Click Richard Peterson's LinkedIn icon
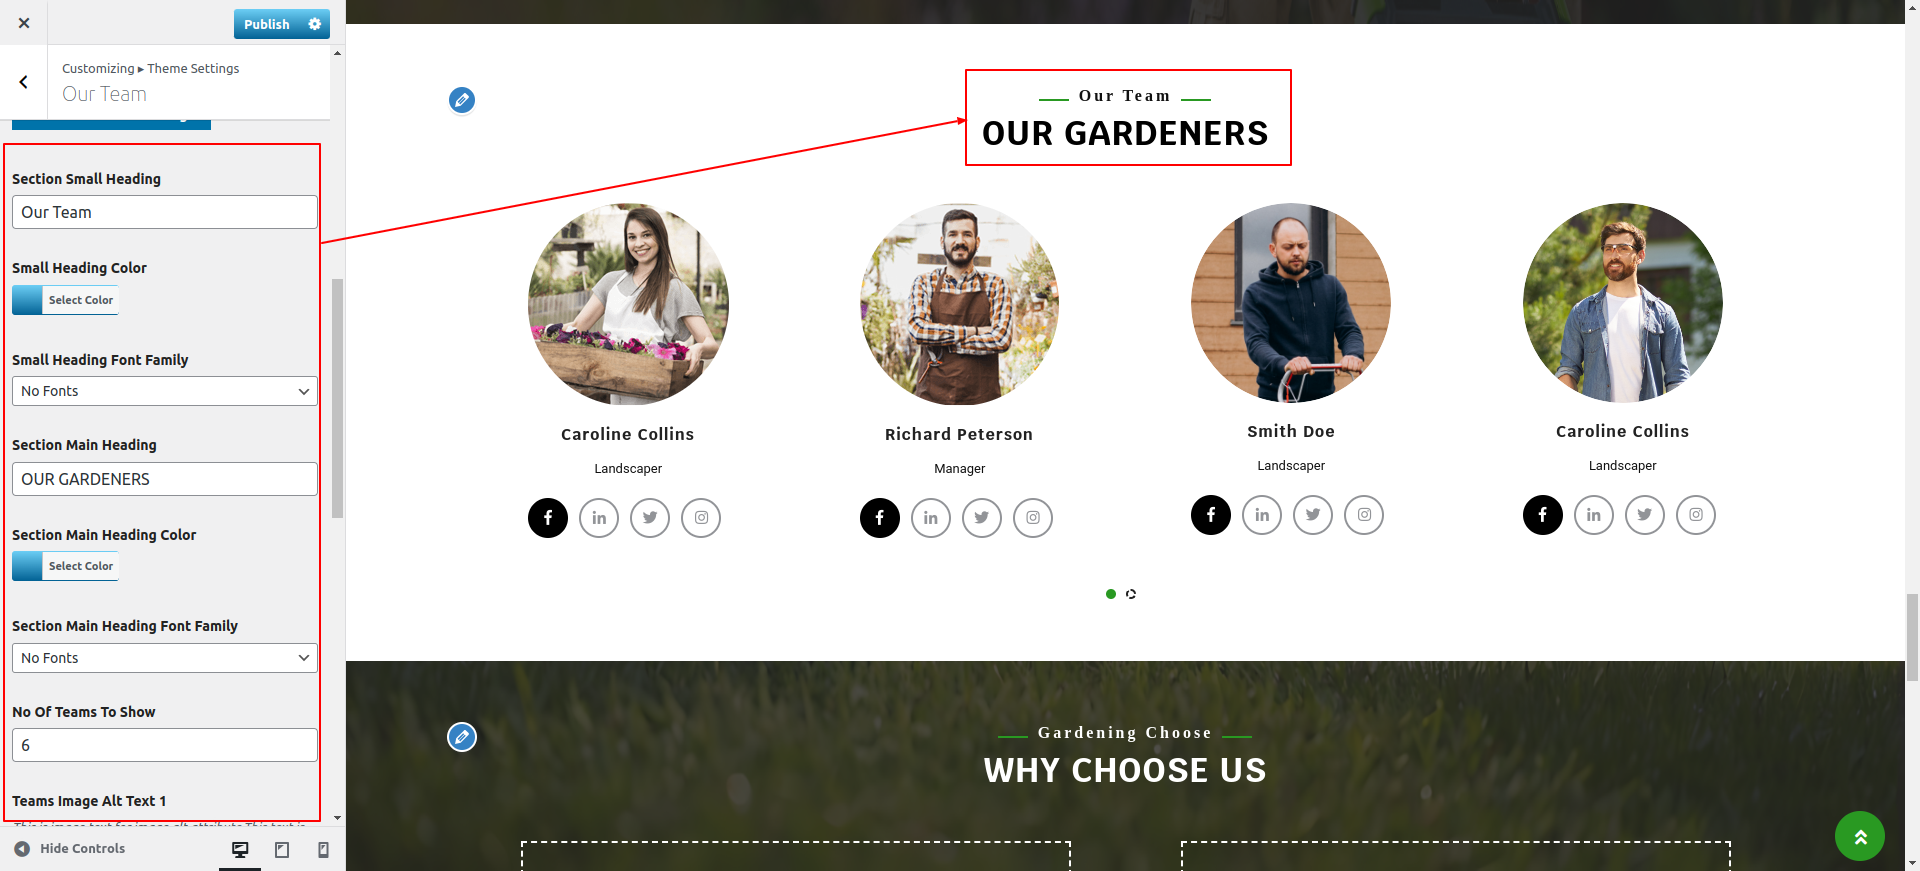Viewport: 1920px width, 871px height. coord(931,518)
